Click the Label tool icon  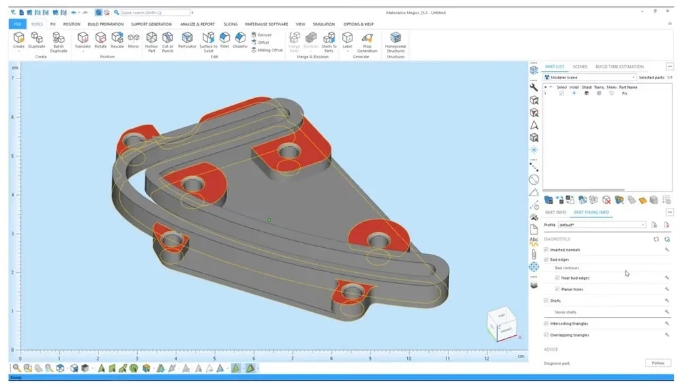pos(347,38)
